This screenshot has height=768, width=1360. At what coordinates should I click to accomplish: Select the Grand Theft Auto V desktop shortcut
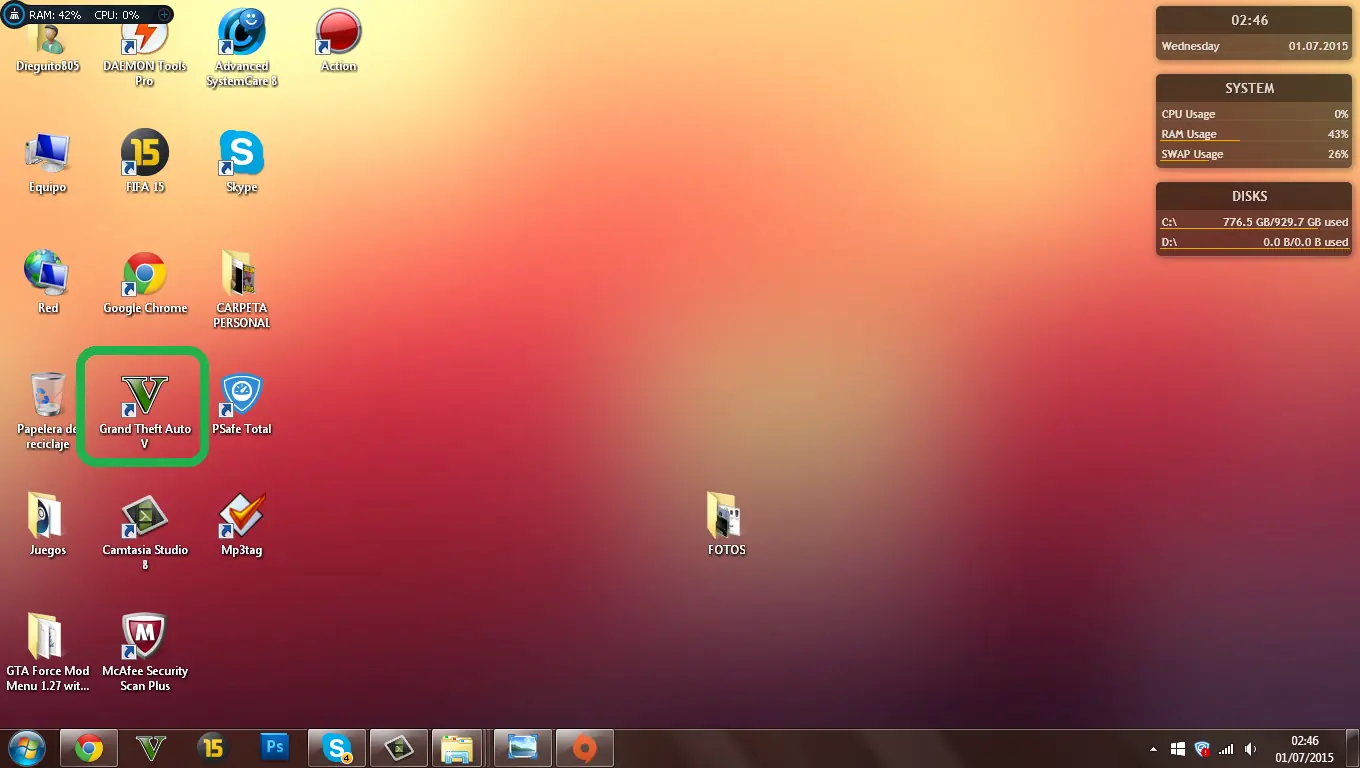[145, 411]
